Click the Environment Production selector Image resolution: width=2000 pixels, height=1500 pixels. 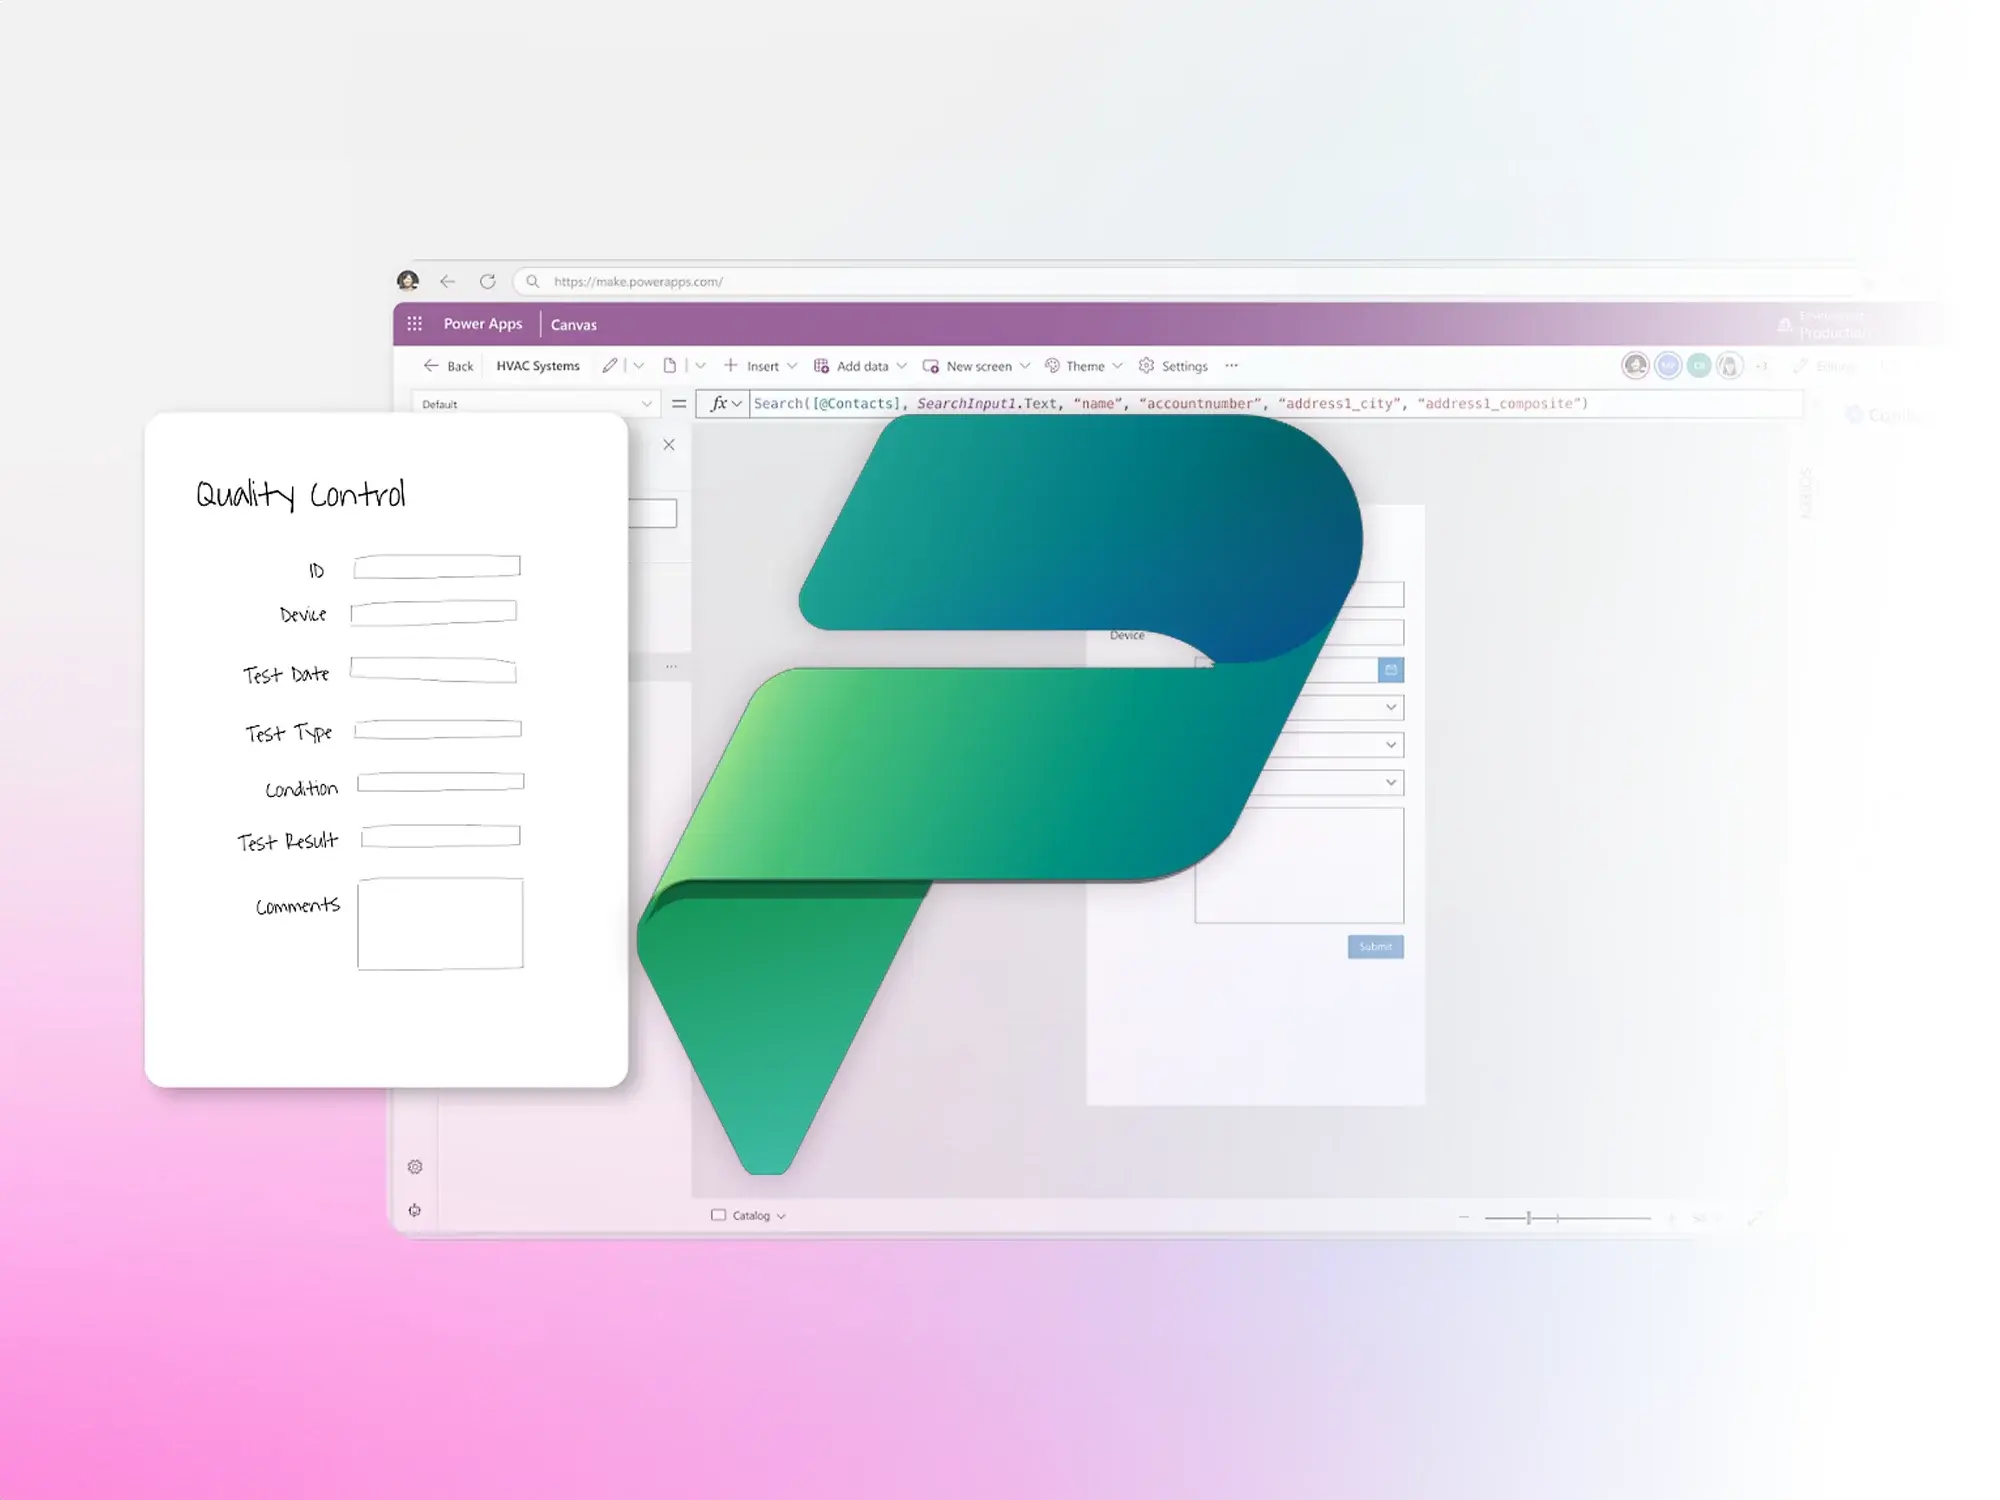point(1824,324)
